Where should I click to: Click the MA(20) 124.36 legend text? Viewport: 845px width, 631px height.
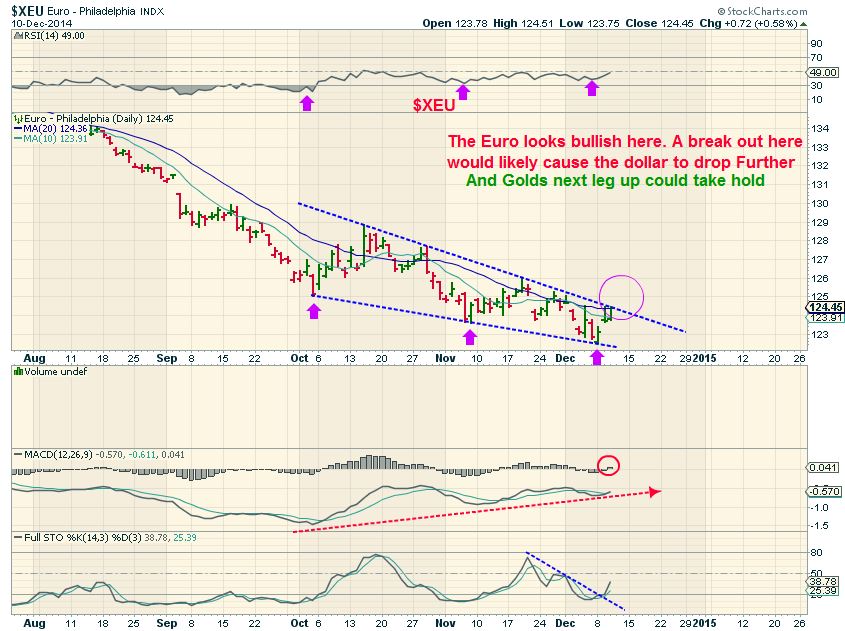[x=56, y=129]
